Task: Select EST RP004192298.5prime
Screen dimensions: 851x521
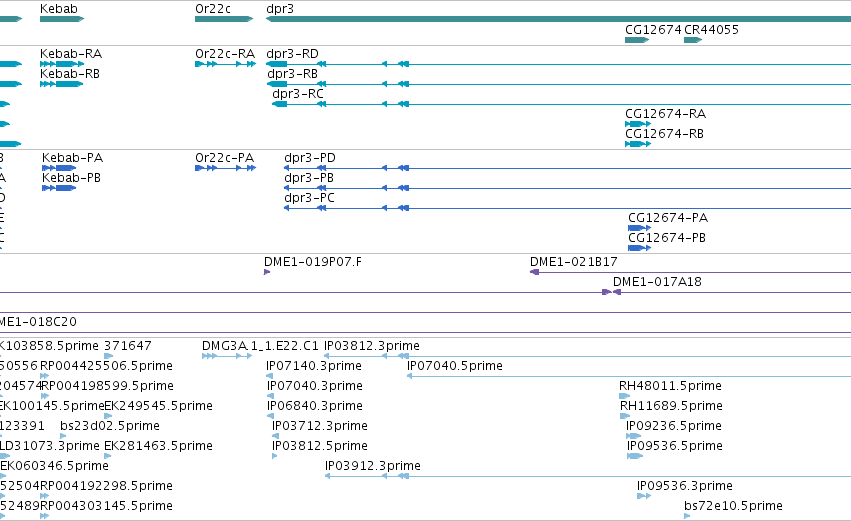Action: pyautogui.click(x=45, y=496)
